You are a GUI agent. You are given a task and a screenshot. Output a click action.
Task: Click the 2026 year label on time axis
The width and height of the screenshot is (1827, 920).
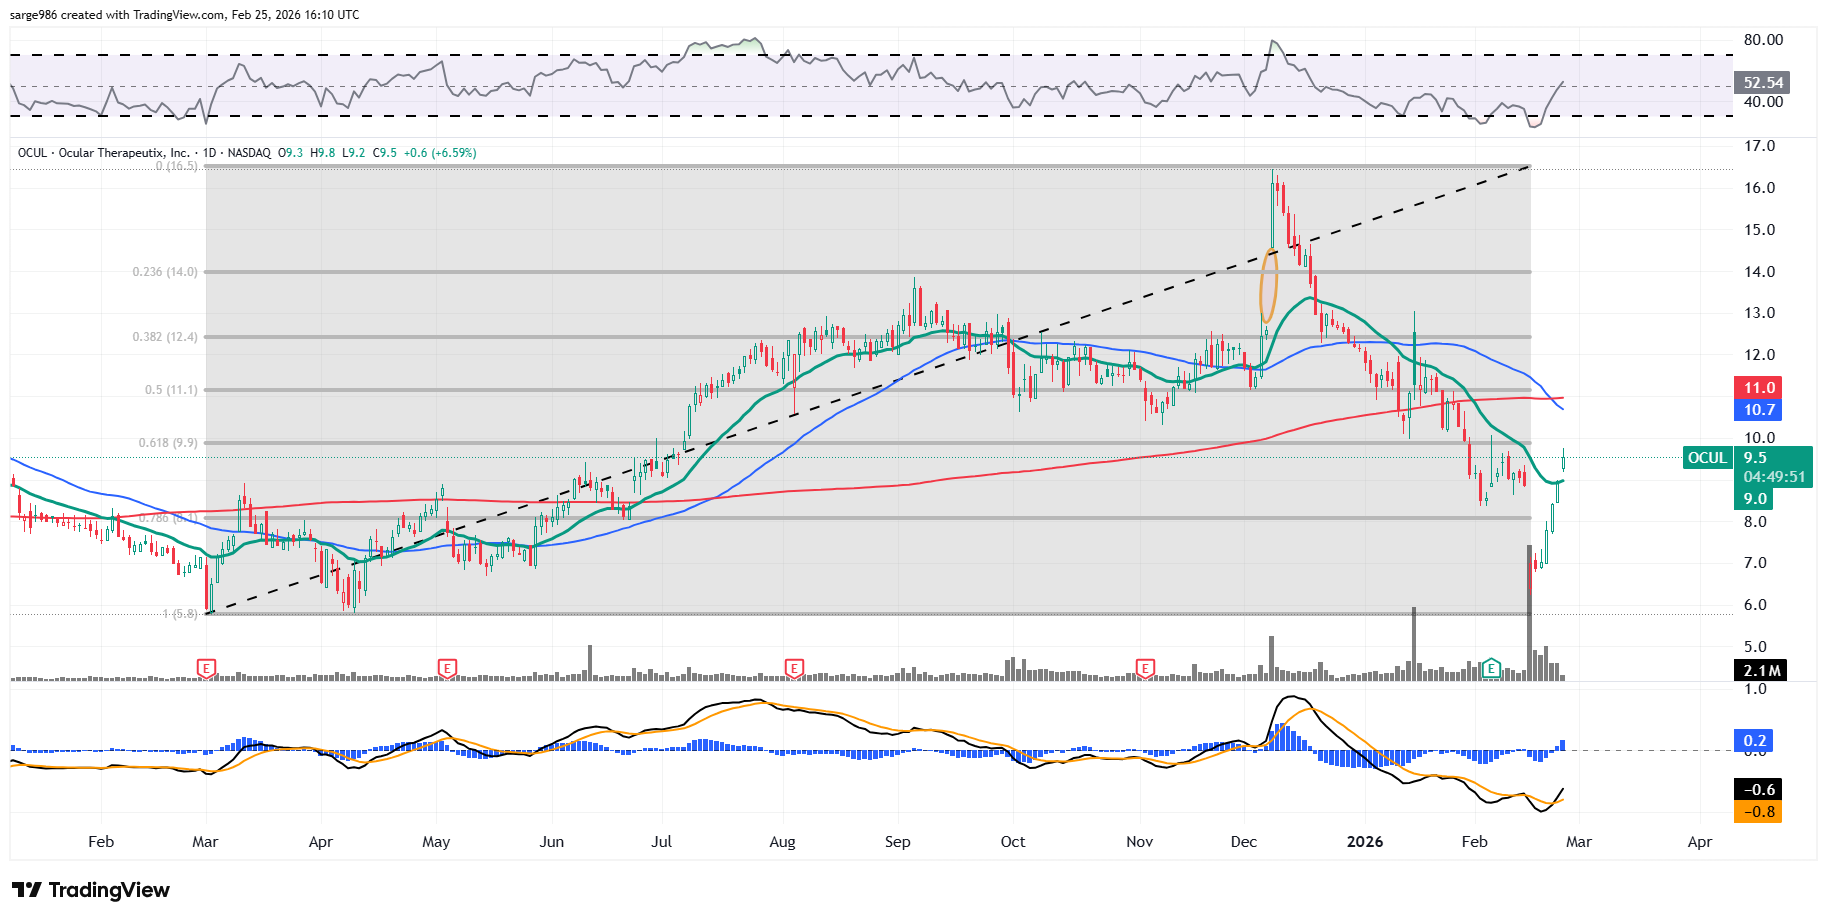coord(1365,842)
